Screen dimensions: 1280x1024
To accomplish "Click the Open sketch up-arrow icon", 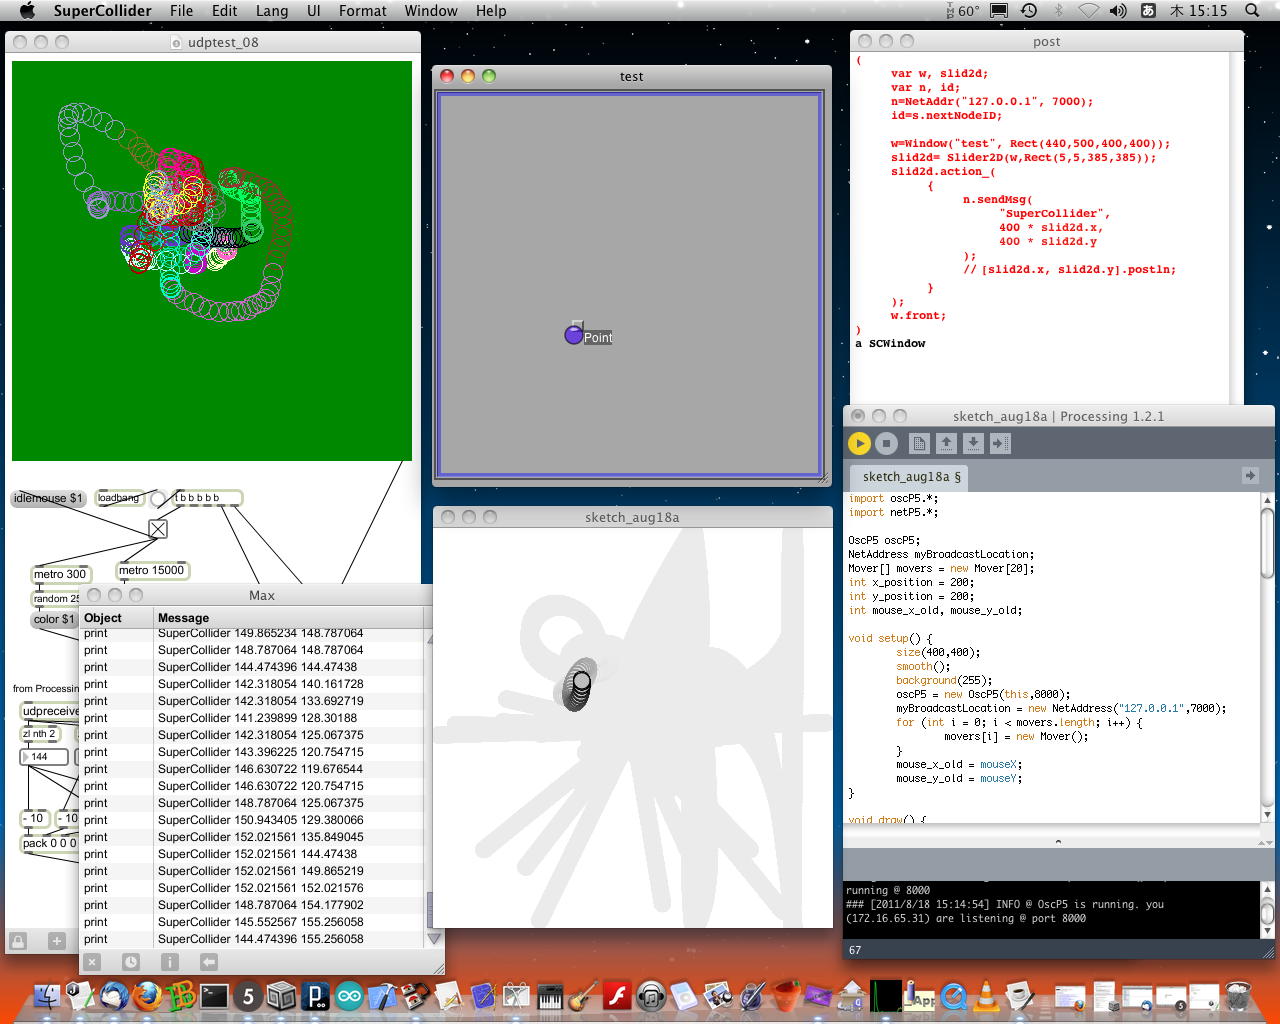I will 946,443.
